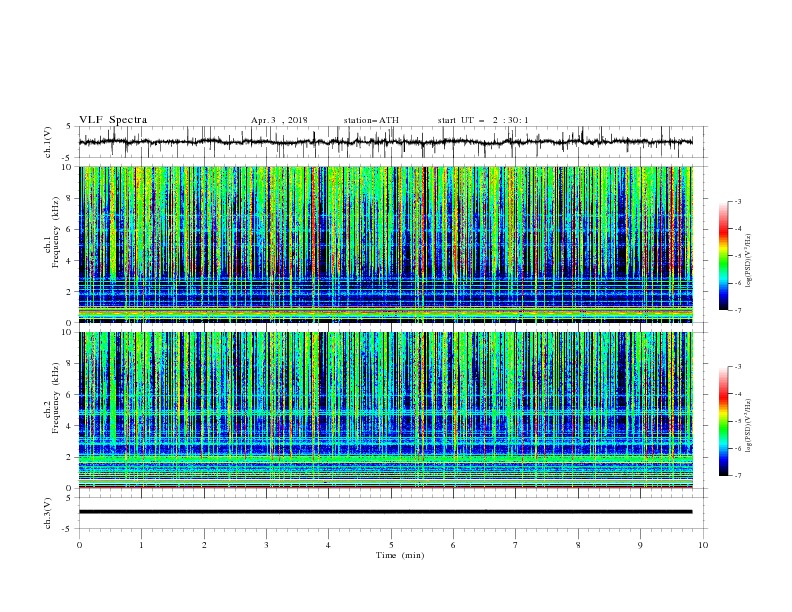Image resolution: width=792 pixels, height=612 pixels.
Task: Click time axis tick label "0"
Action: tap(79, 545)
